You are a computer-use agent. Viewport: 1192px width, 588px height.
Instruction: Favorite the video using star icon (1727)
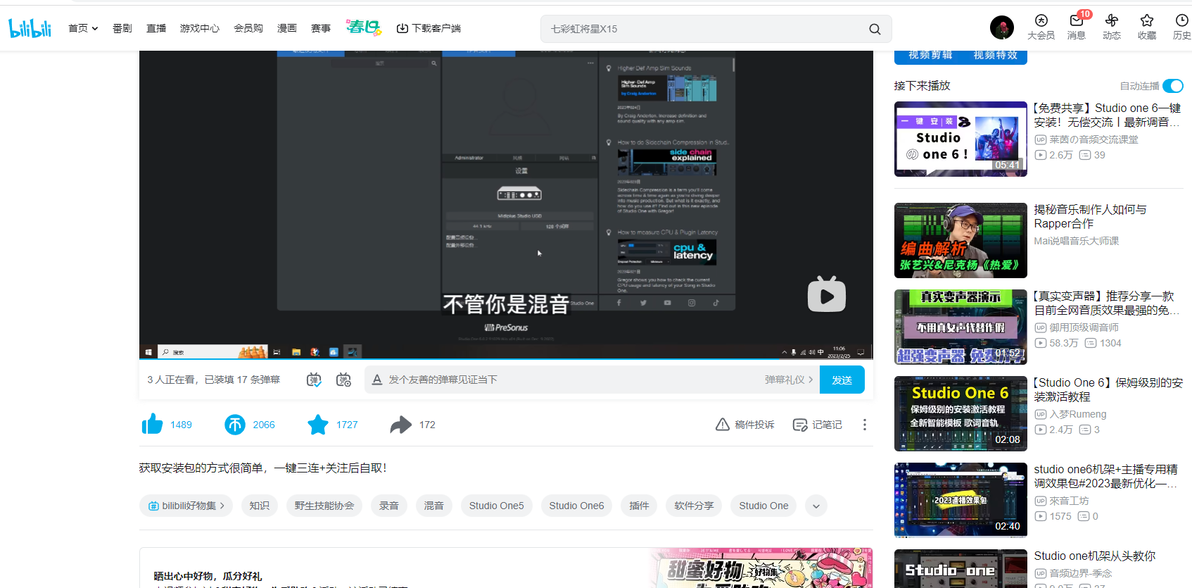coord(332,424)
